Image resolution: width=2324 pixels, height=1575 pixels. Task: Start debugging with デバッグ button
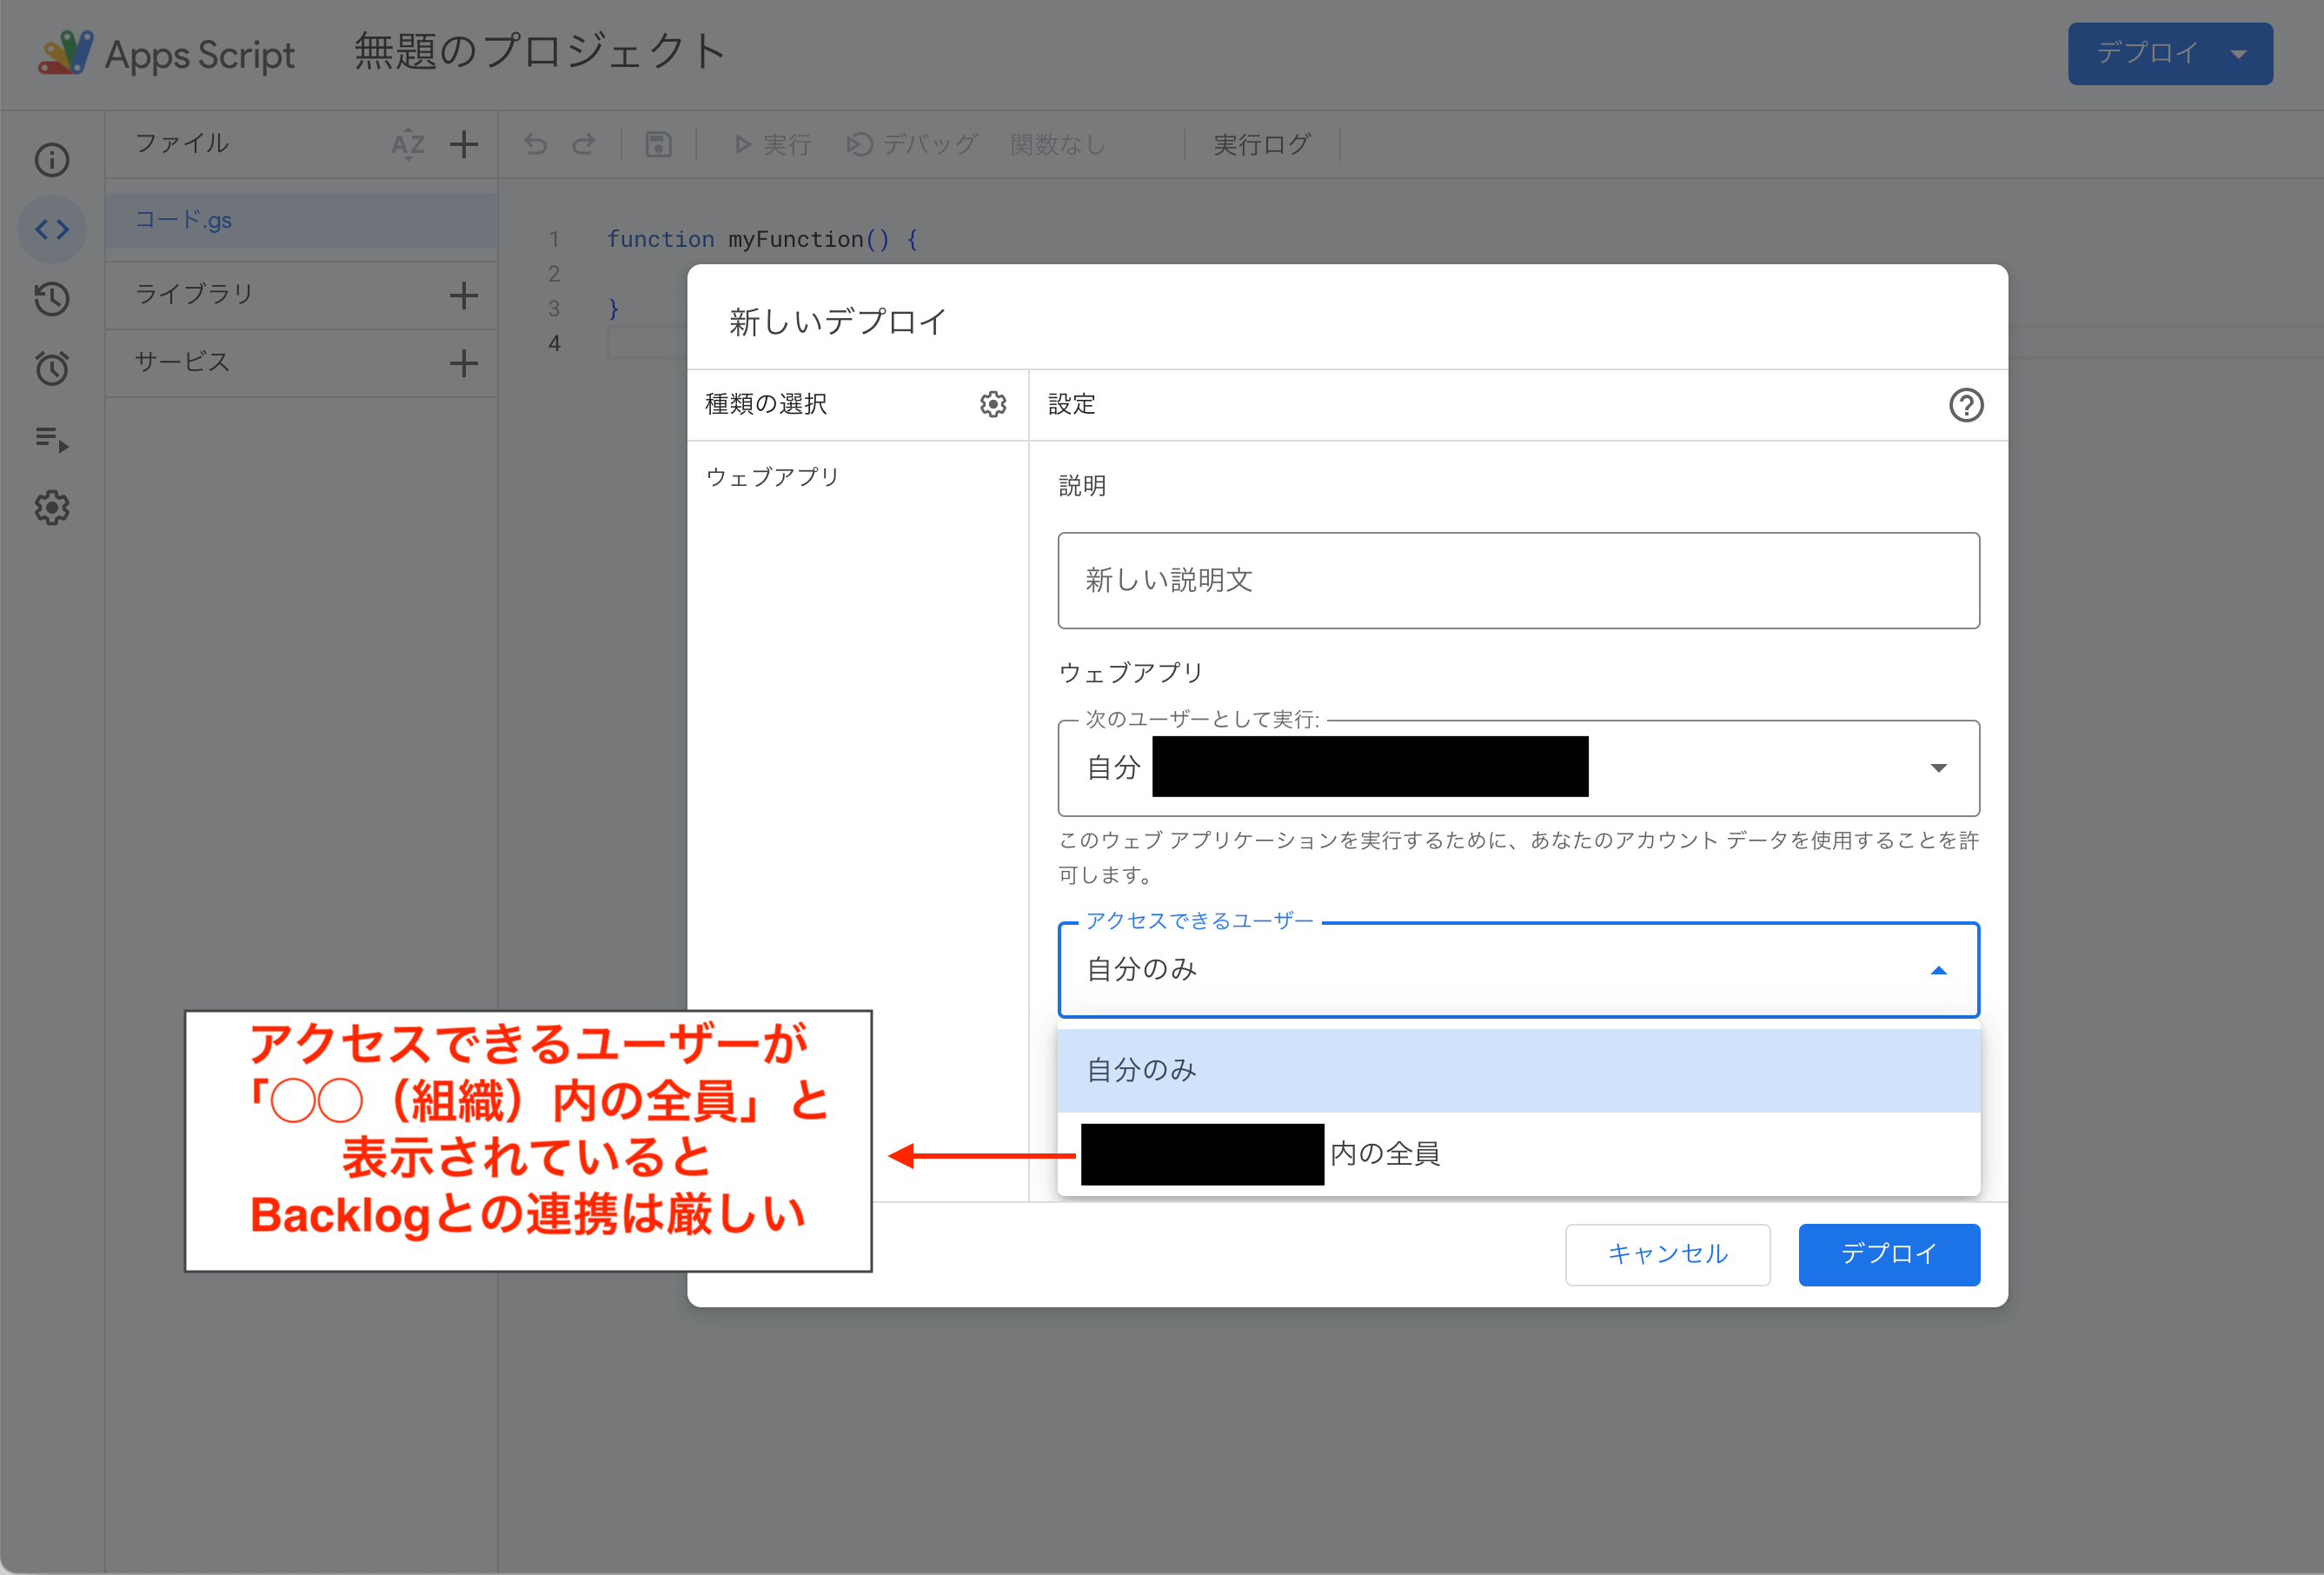click(x=912, y=145)
